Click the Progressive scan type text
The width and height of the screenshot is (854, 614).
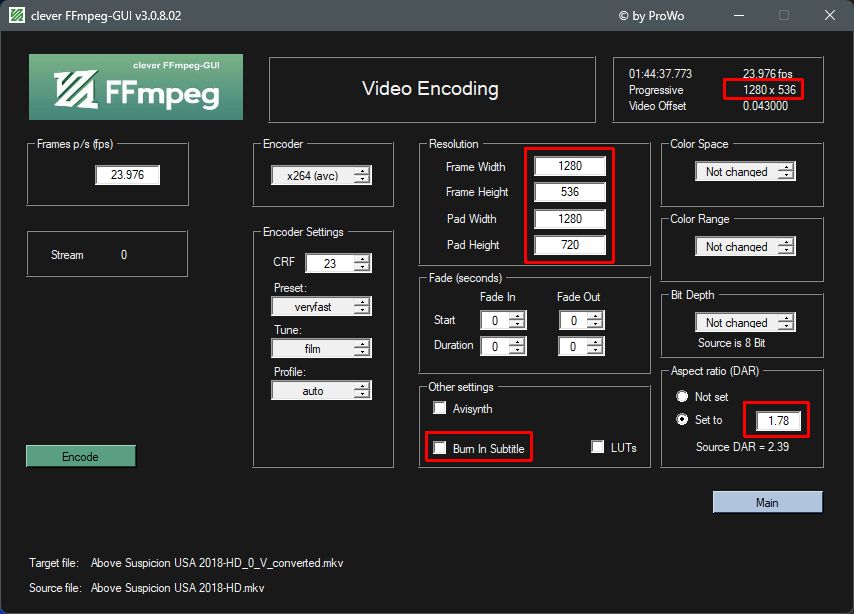(656, 90)
